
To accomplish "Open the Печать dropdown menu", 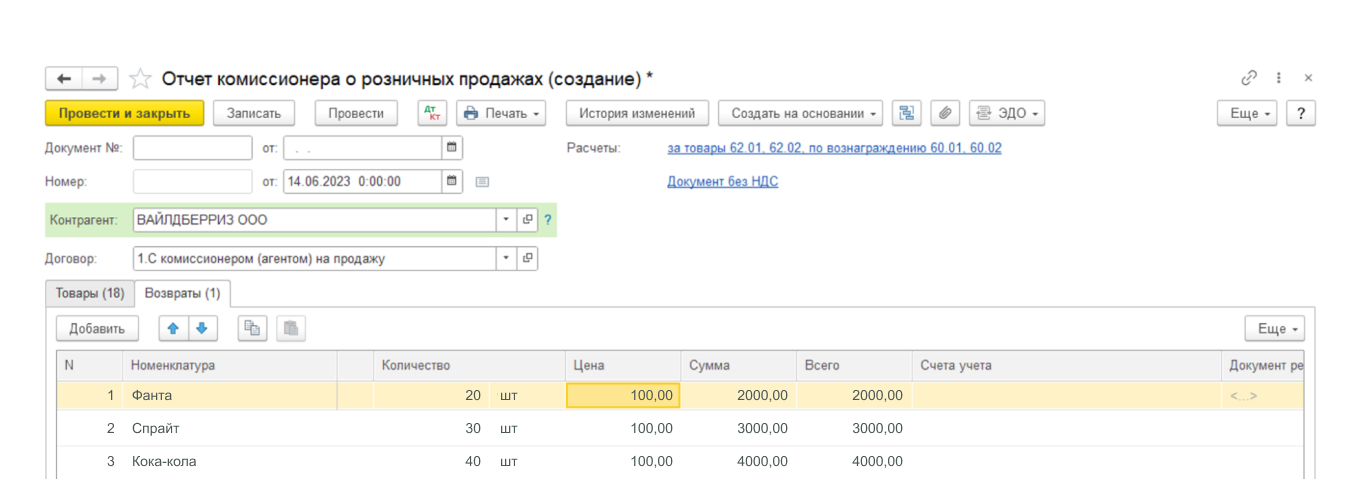I will coord(501,113).
